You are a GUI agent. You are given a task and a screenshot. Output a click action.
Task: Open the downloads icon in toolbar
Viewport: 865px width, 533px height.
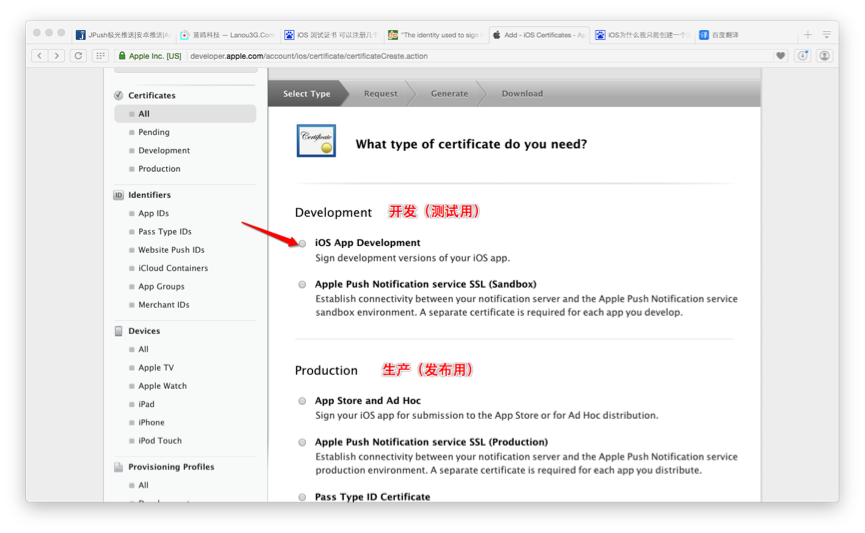[x=803, y=56]
